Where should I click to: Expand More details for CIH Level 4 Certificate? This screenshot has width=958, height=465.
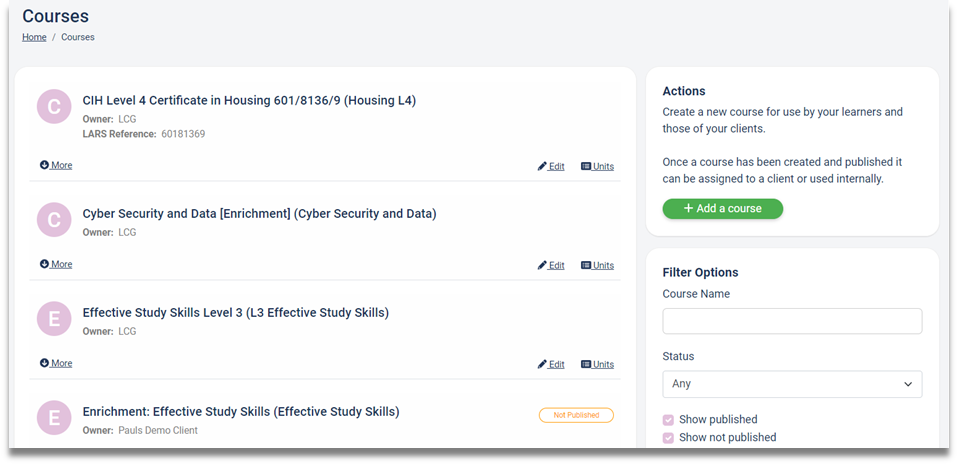point(56,165)
